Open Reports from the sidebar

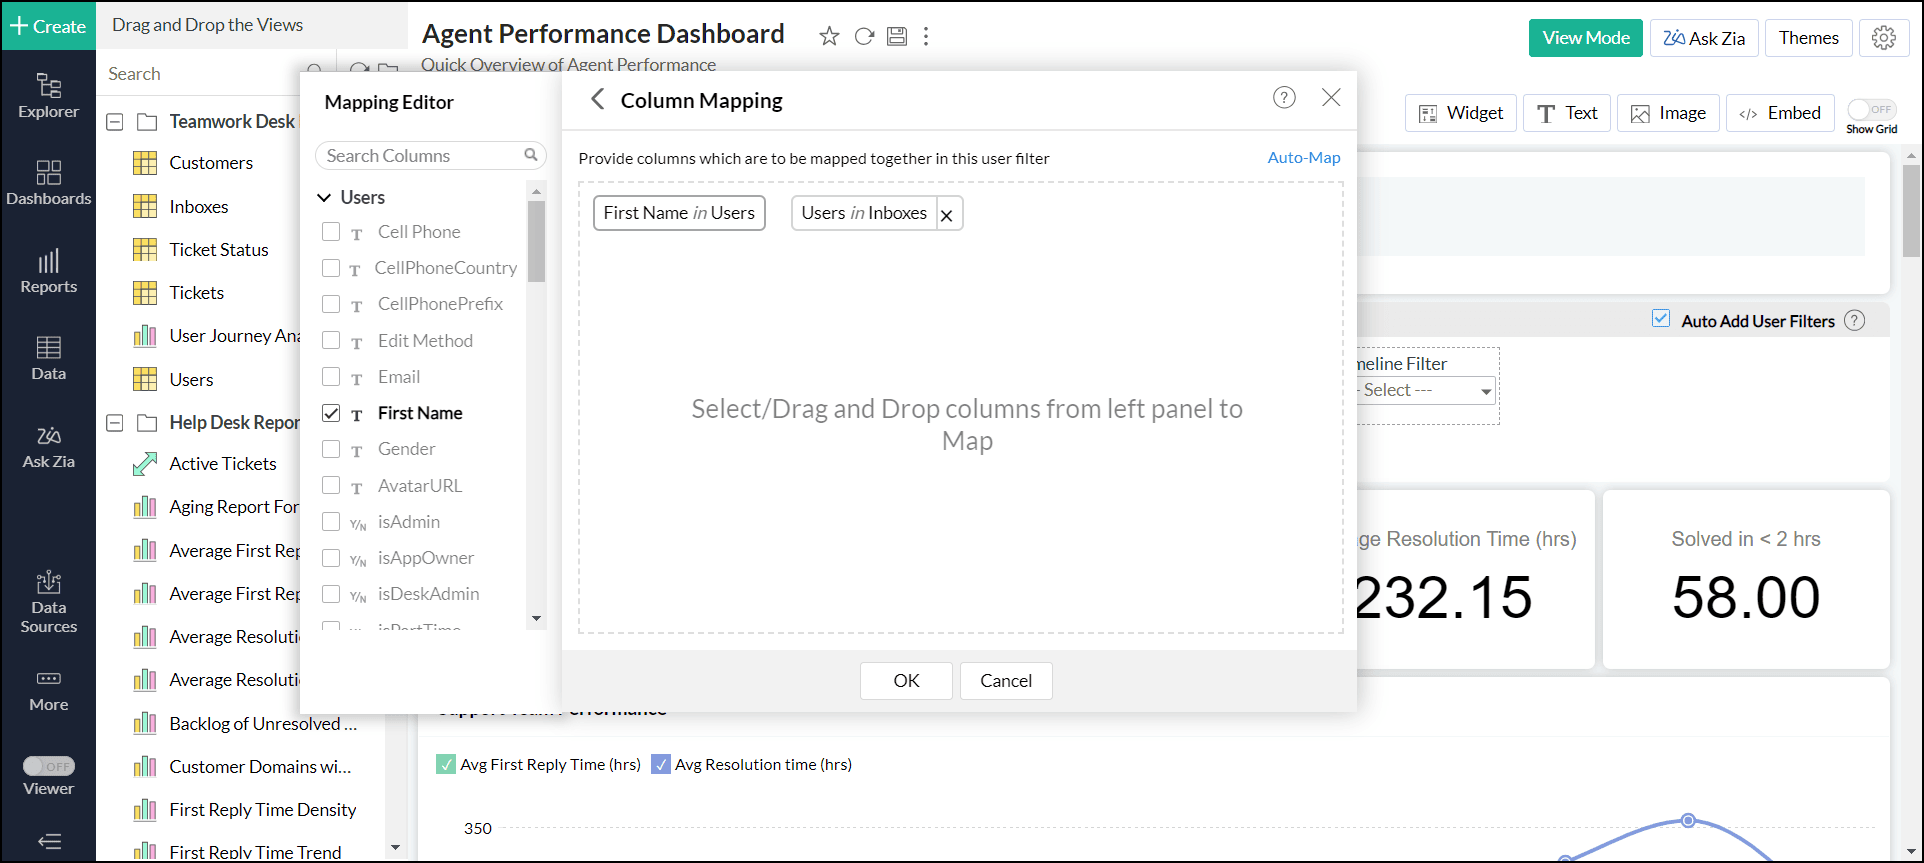[x=48, y=271]
